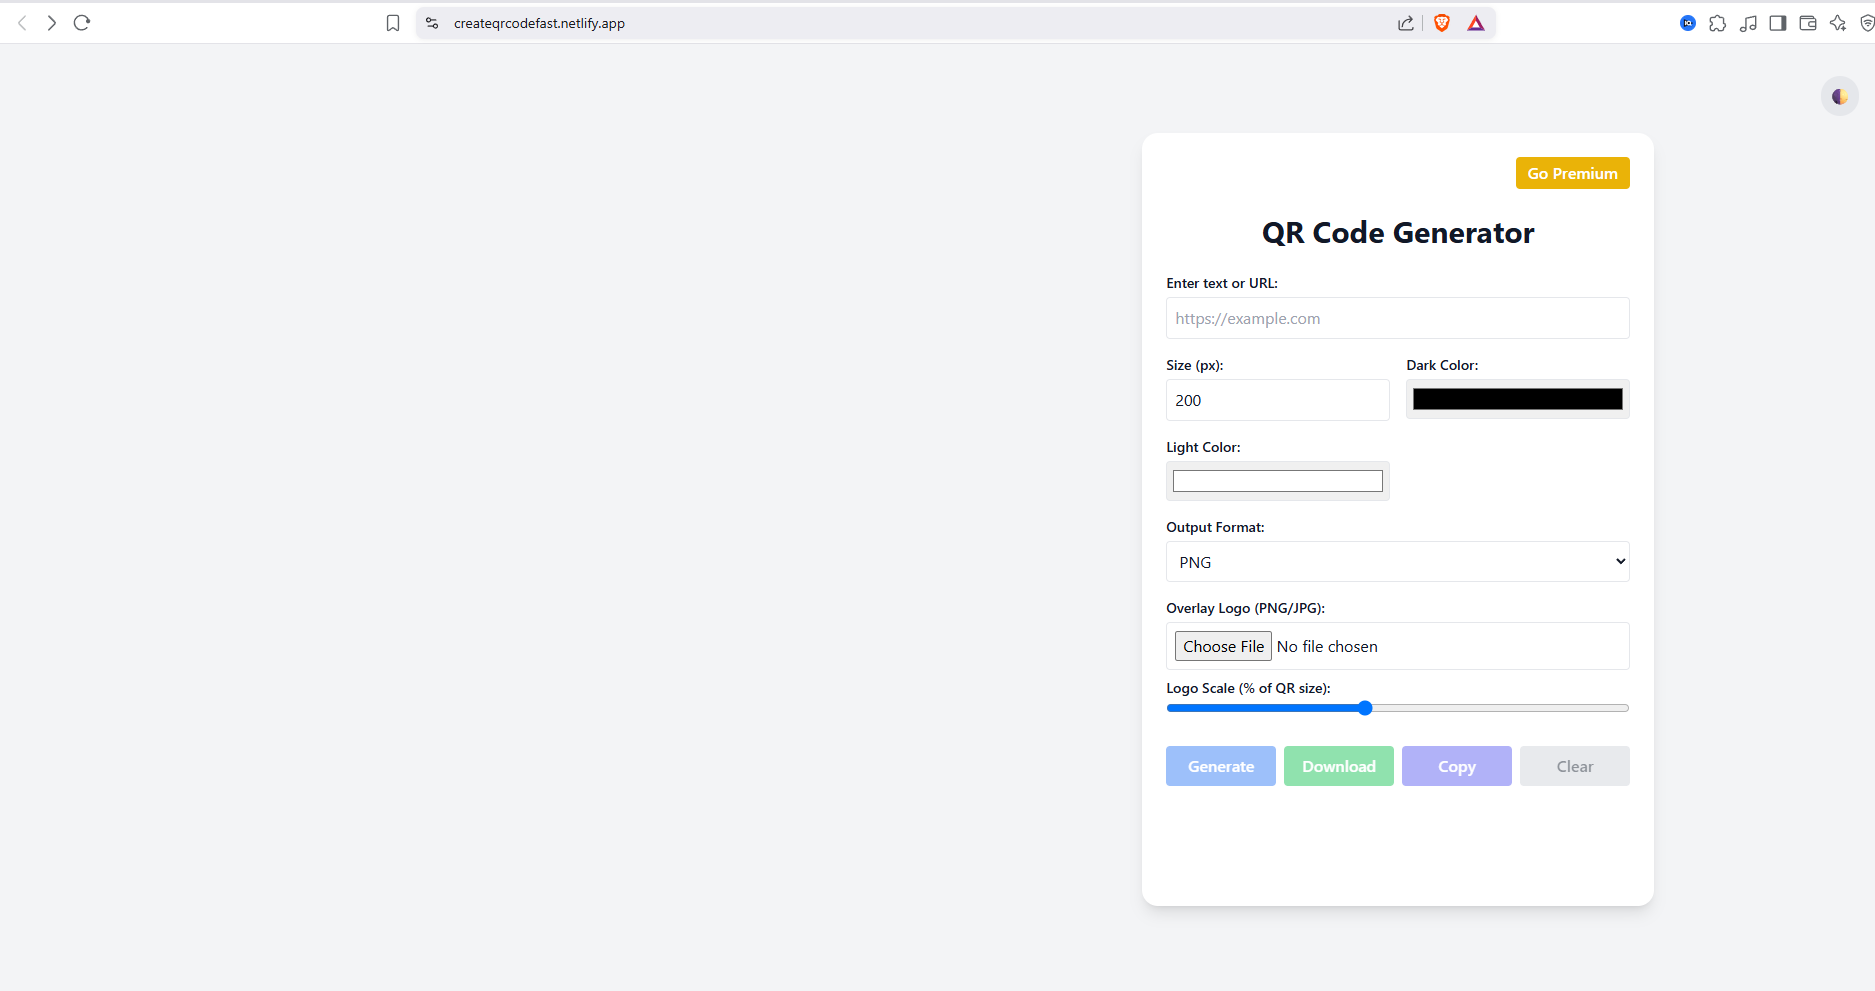Viewport: 1875px width, 991px height.
Task: Bookmark this page with the bookmark icon
Action: coord(393,23)
